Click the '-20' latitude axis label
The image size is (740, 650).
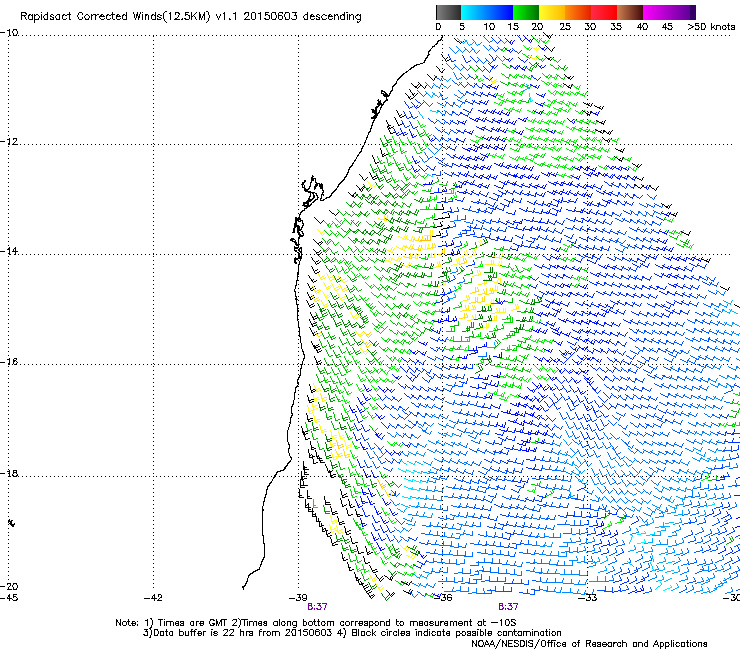coord(9,586)
